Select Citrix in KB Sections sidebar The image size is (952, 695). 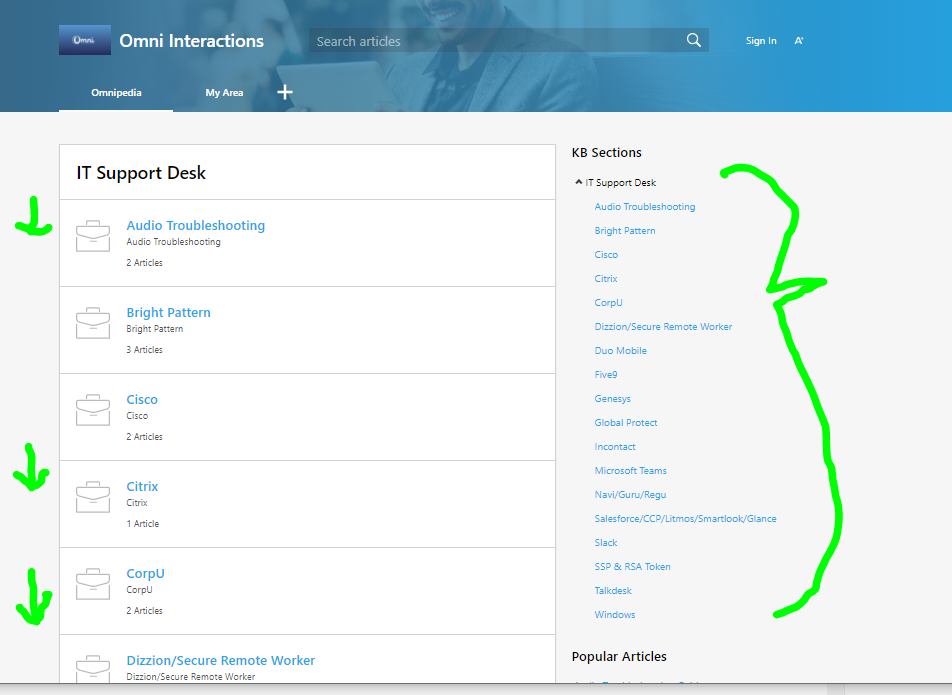pos(606,279)
